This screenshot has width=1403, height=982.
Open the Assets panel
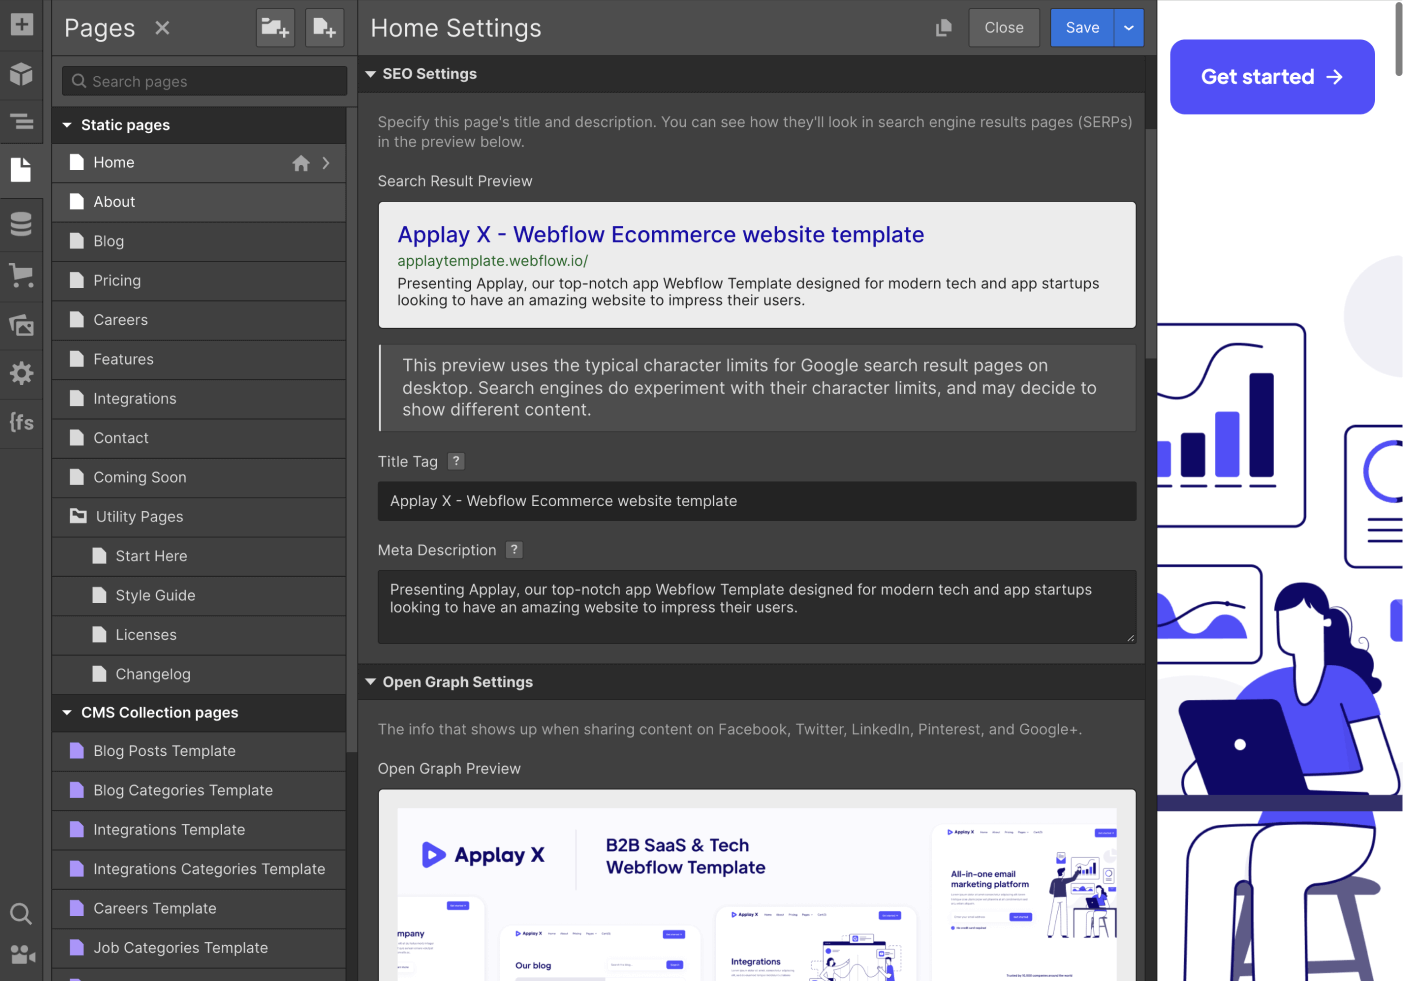tap(21, 325)
